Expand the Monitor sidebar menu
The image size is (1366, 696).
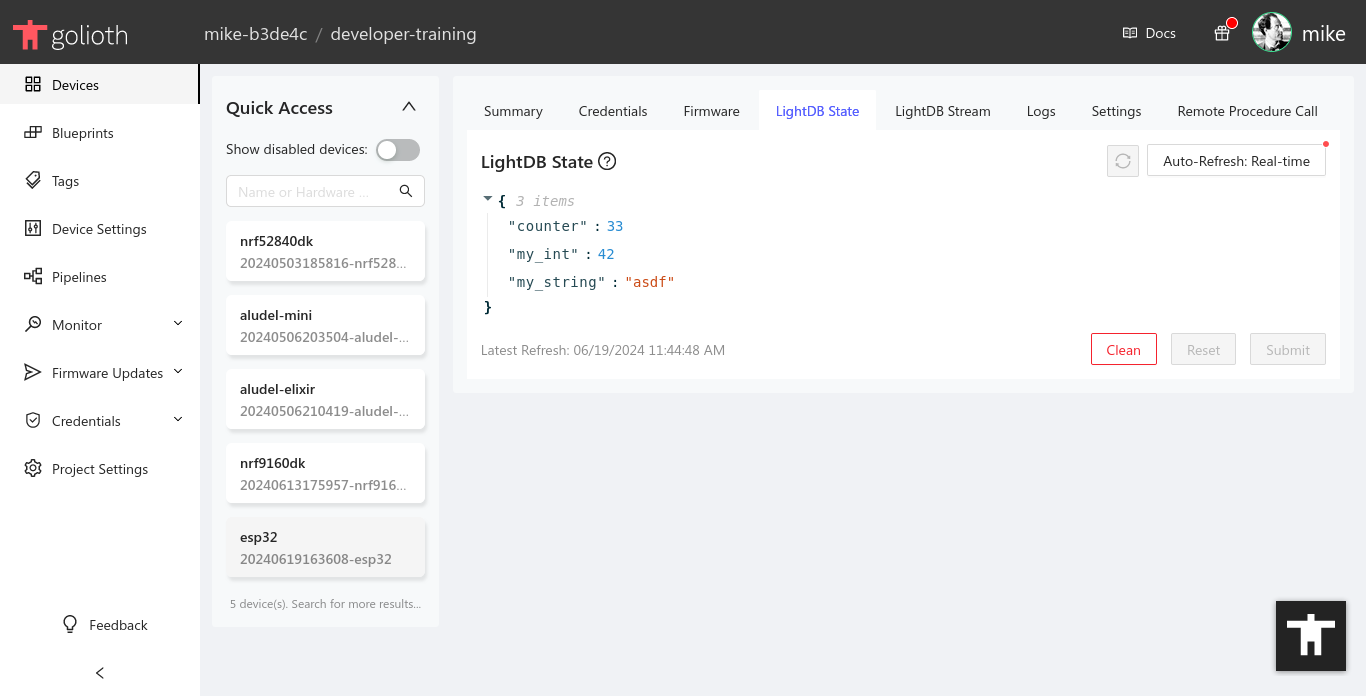click(78, 324)
